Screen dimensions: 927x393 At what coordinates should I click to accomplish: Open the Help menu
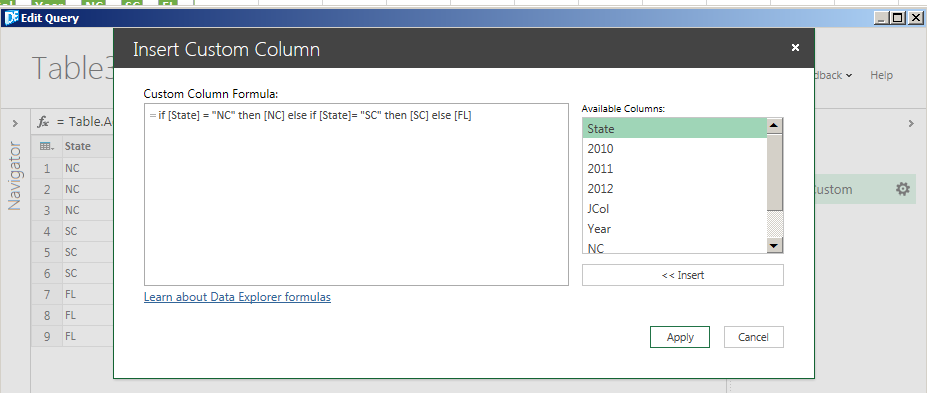(881, 75)
